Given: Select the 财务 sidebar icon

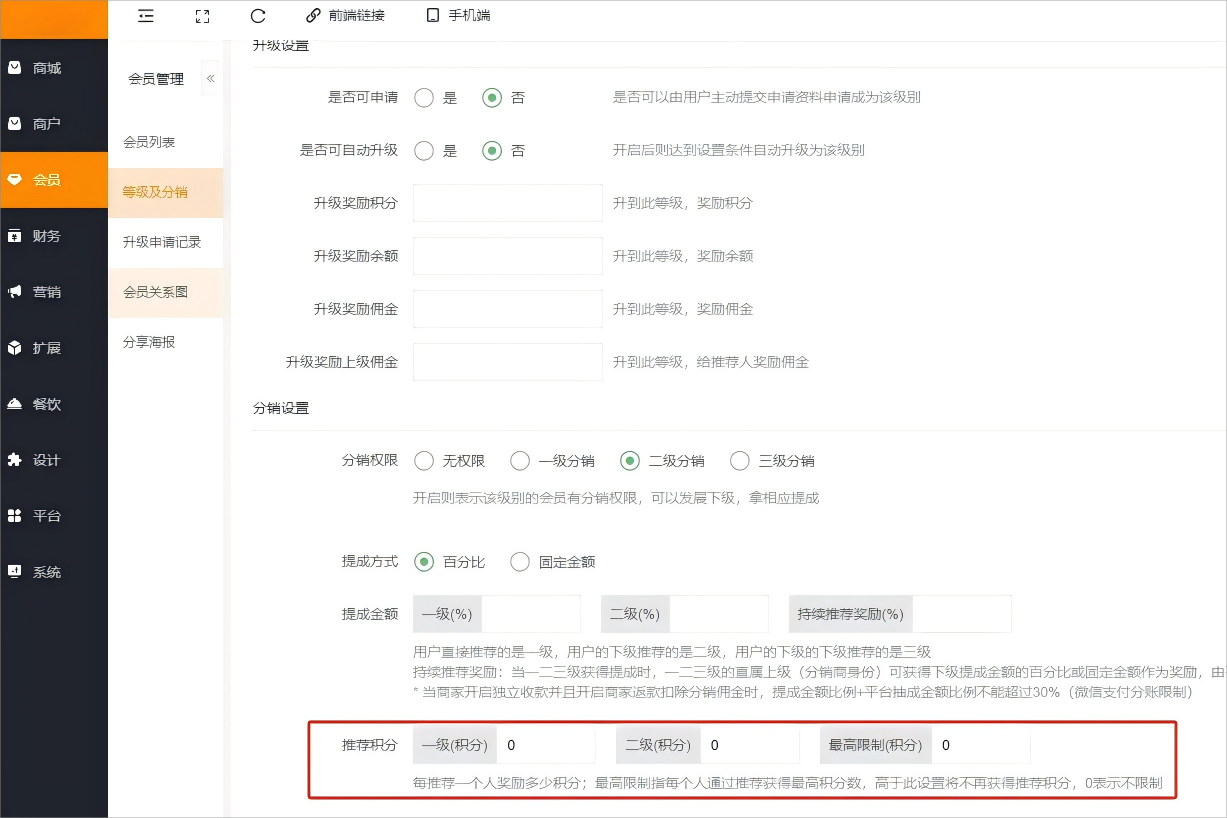Looking at the screenshot, I should [54, 235].
